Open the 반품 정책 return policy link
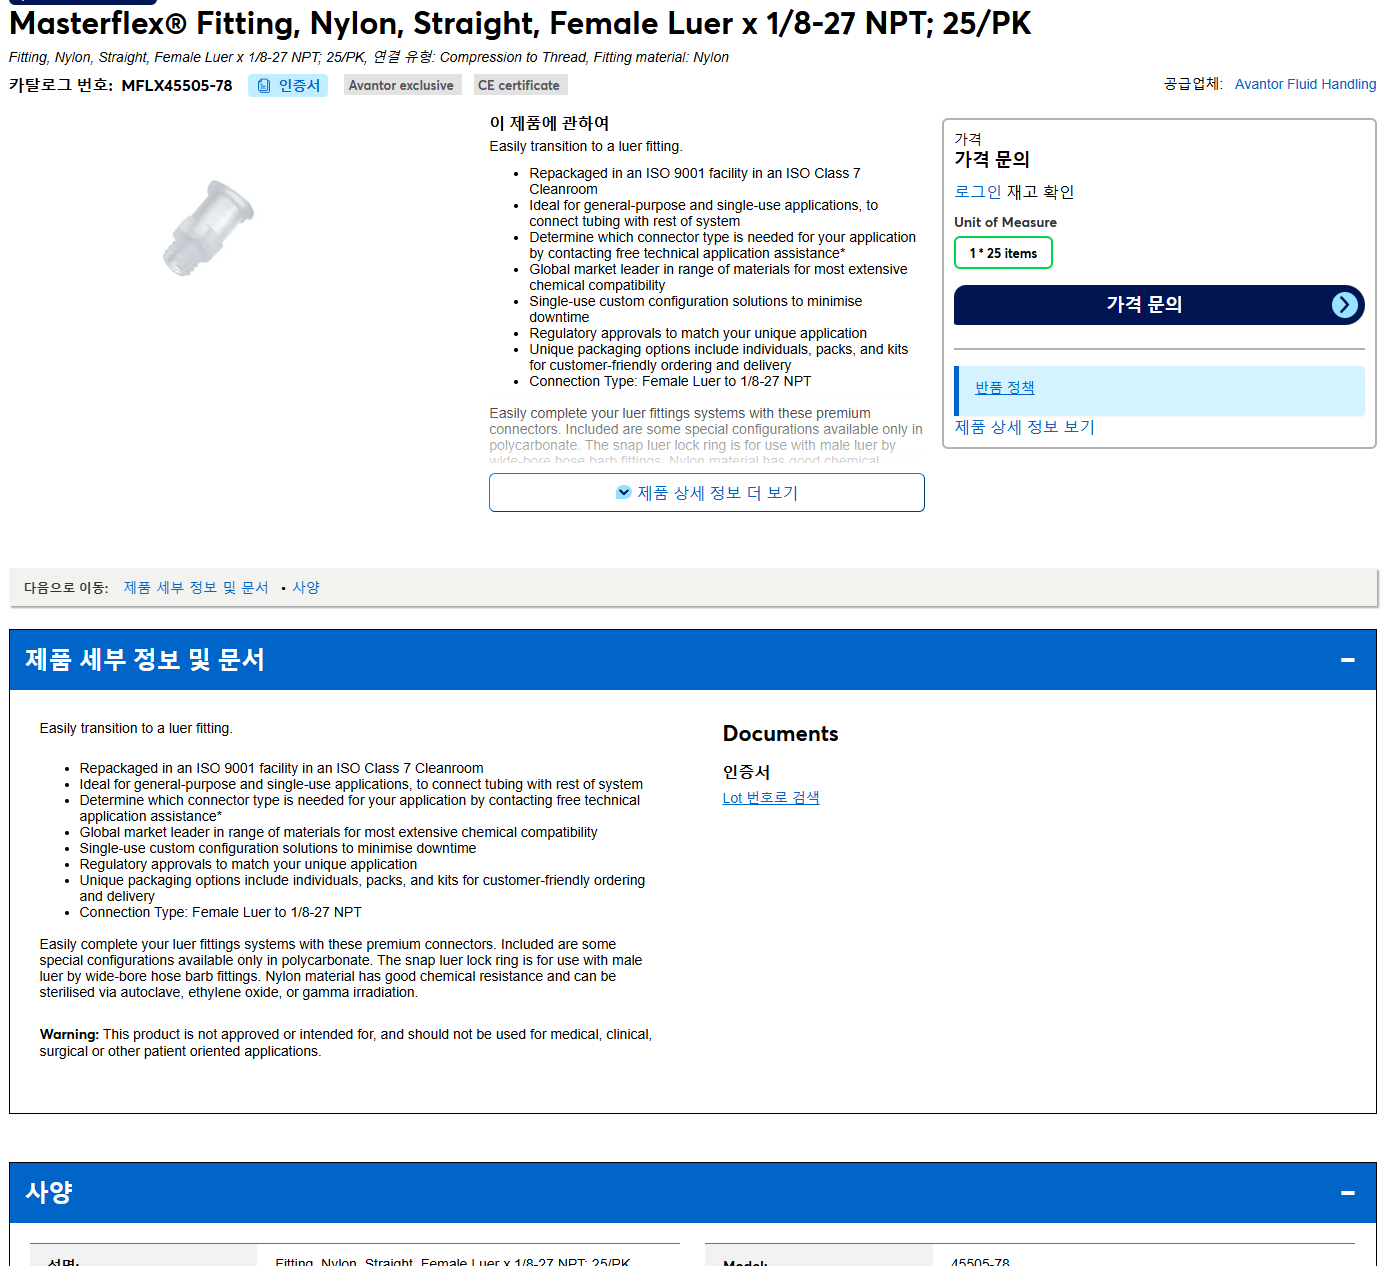 1005,388
